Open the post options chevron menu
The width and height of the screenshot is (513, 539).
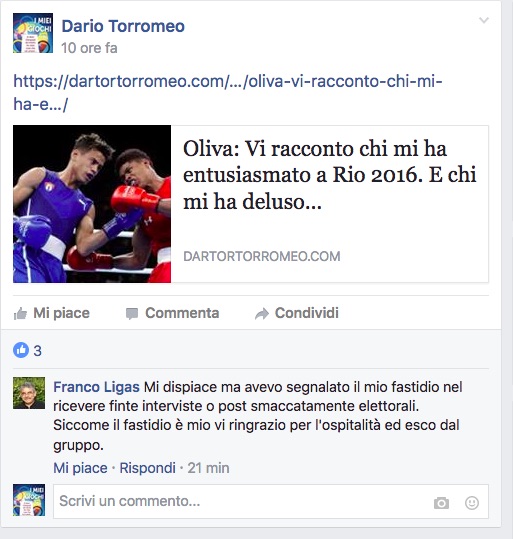click(x=484, y=20)
